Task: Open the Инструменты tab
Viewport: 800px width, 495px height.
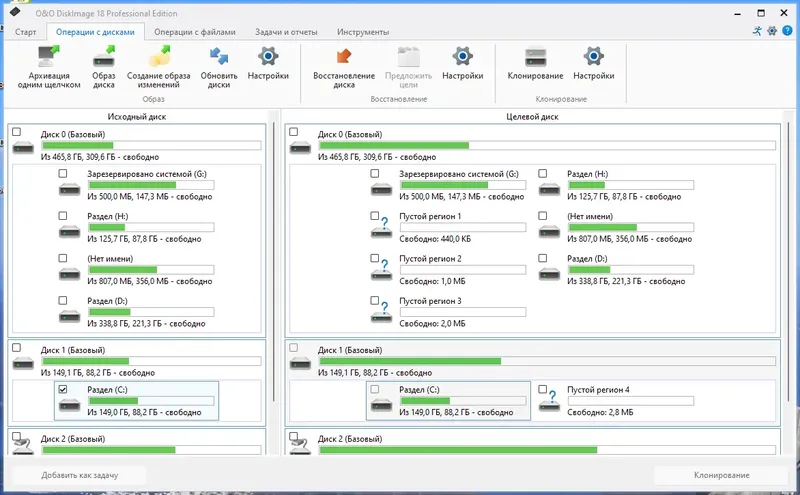Action: coord(363,32)
